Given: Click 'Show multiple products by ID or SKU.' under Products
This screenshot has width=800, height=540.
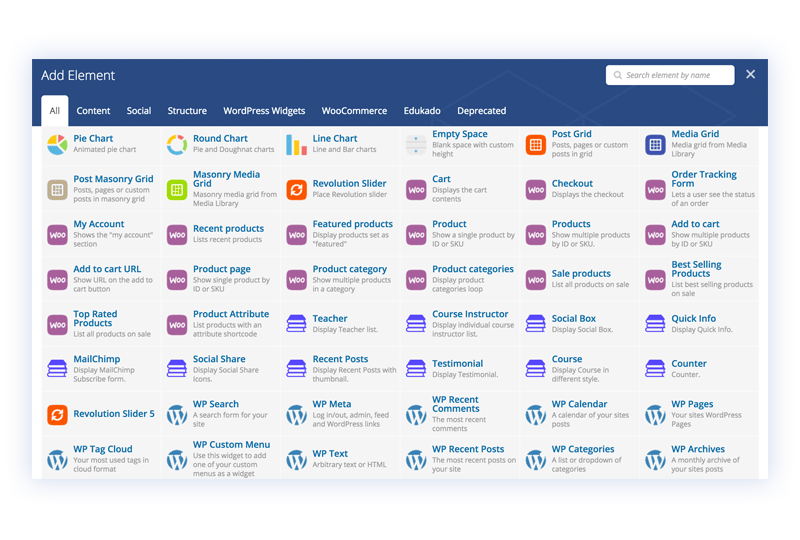Looking at the screenshot, I should pos(591,239).
